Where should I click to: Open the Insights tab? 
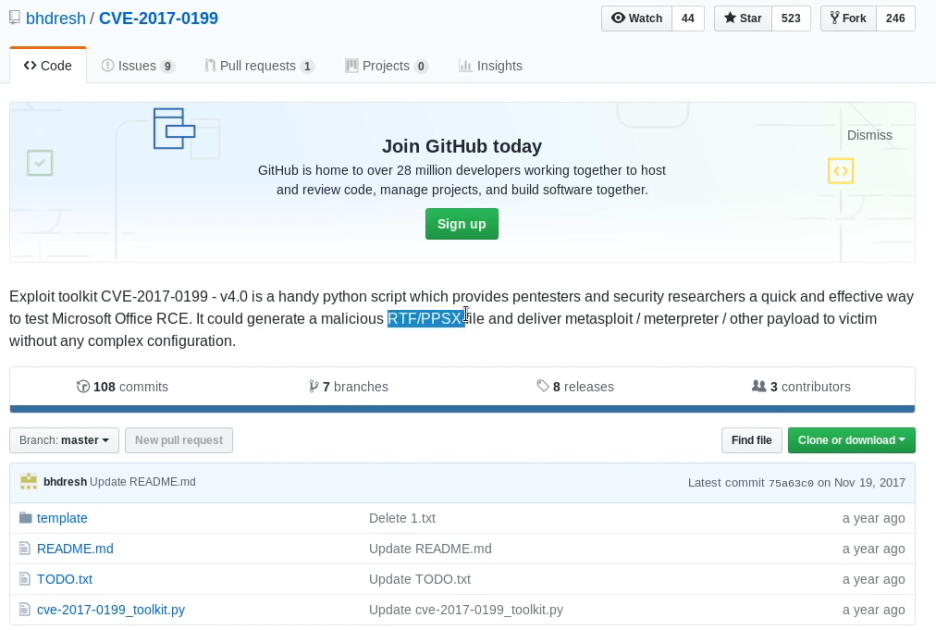click(x=491, y=66)
